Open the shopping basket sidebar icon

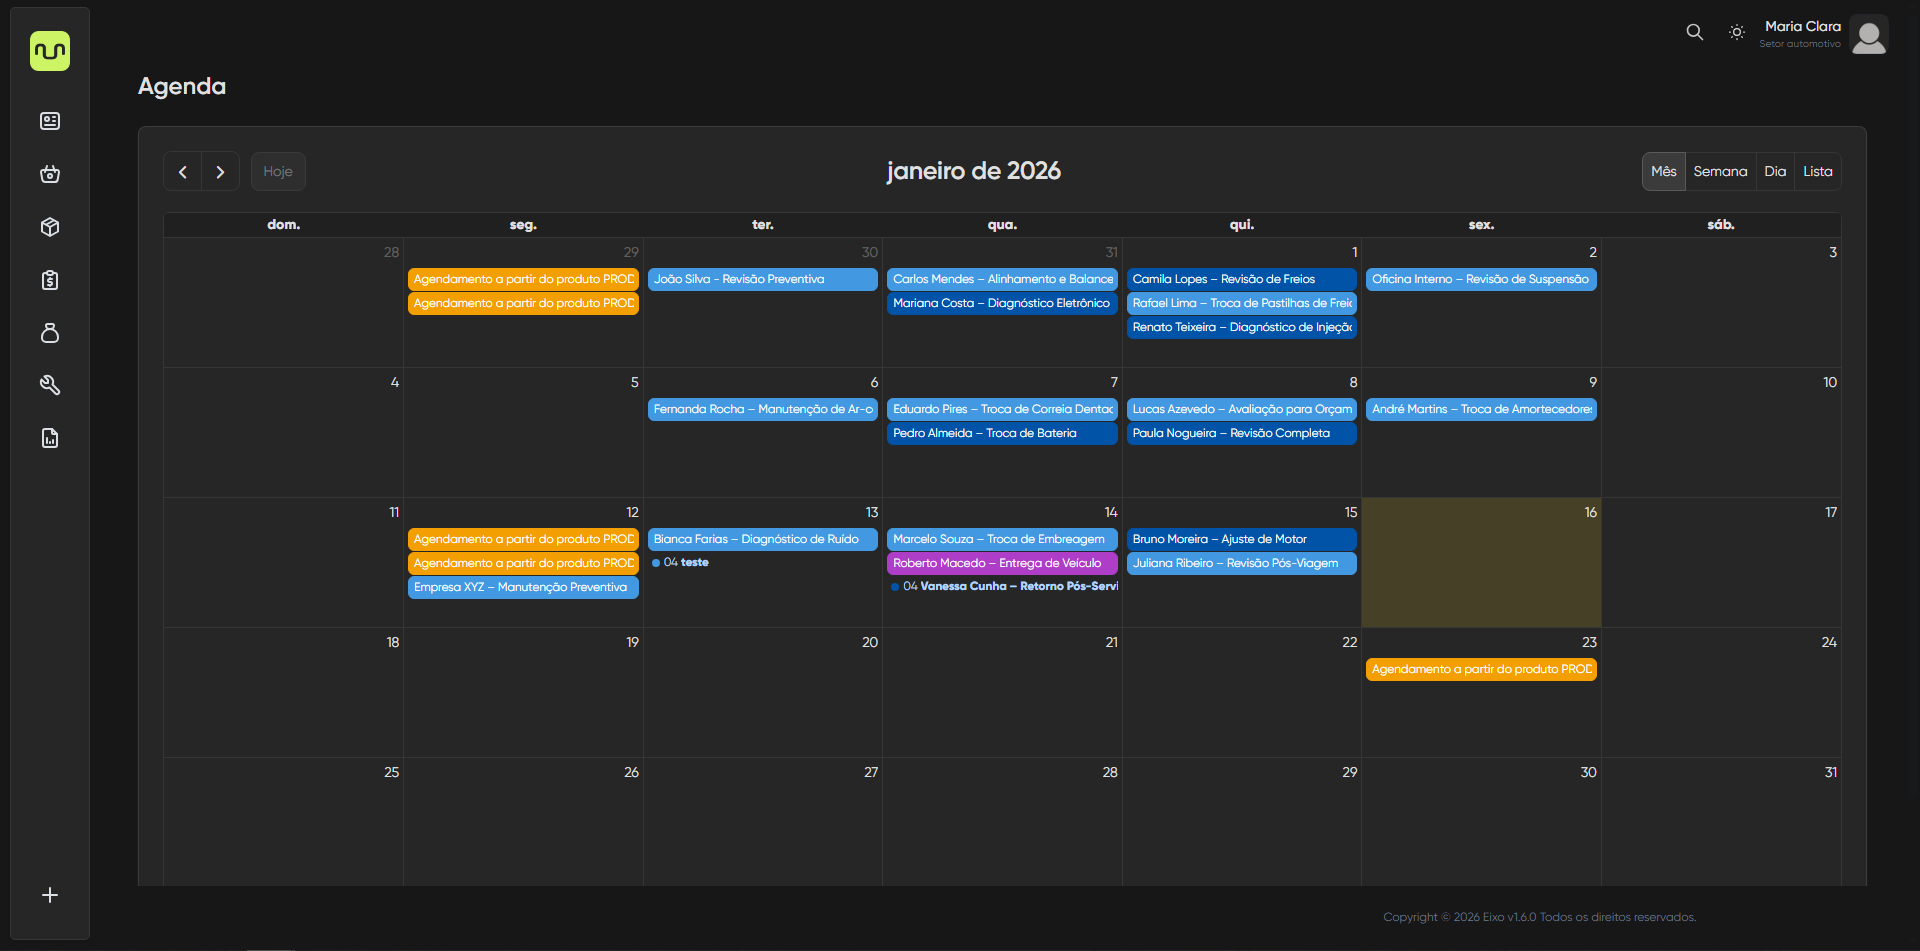[x=50, y=174]
